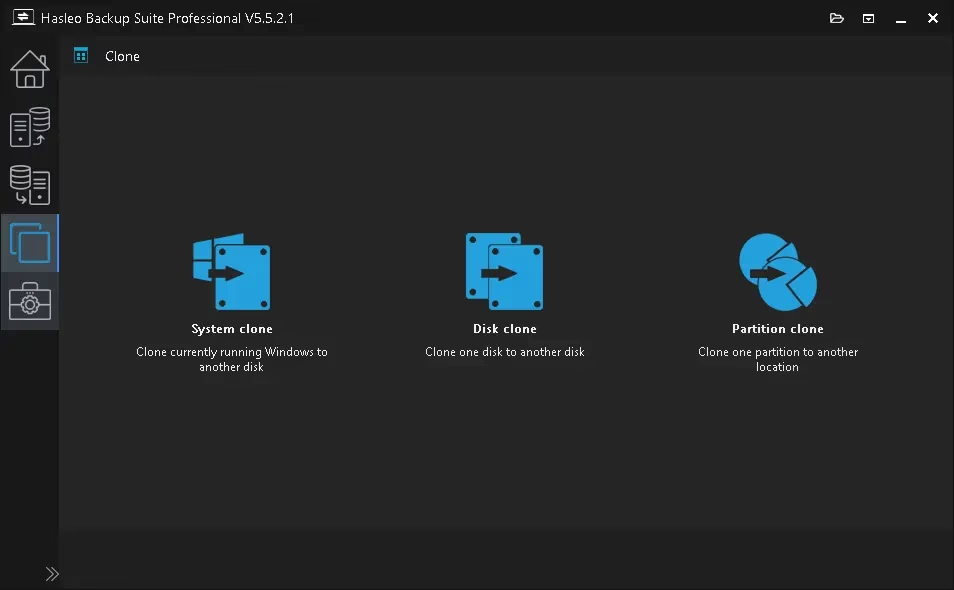Open the Backup section in sidebar
Image resolution: width=954 pixels, height=590 pixels.
pos(29,128)
